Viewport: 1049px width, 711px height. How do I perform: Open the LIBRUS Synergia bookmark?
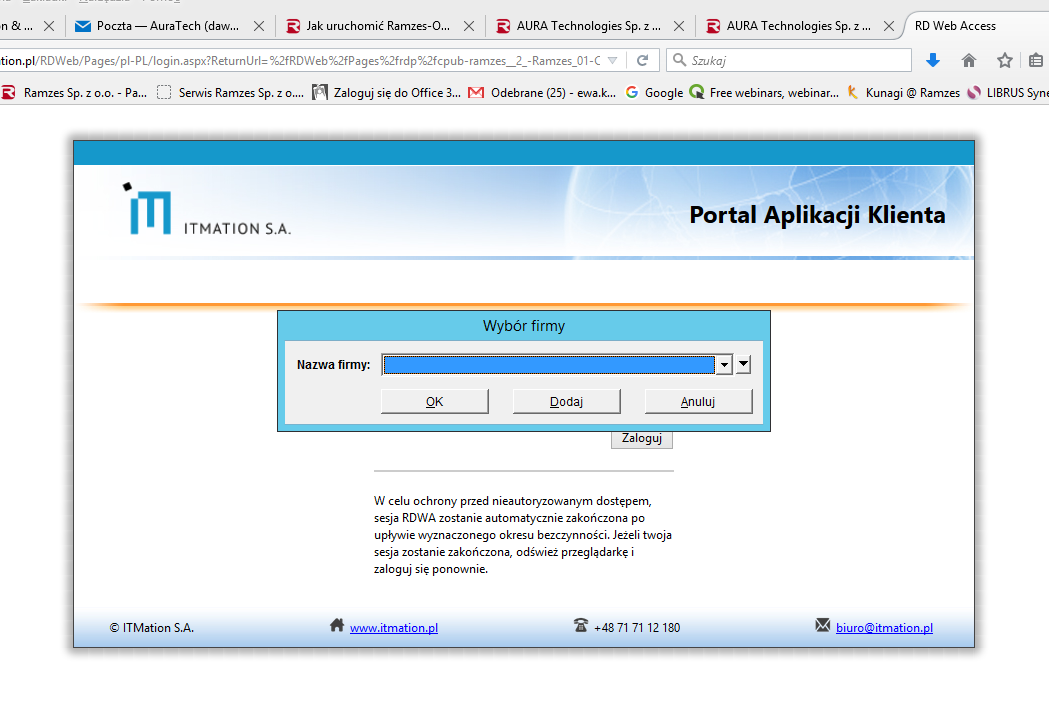click(x=1008, y=93)
